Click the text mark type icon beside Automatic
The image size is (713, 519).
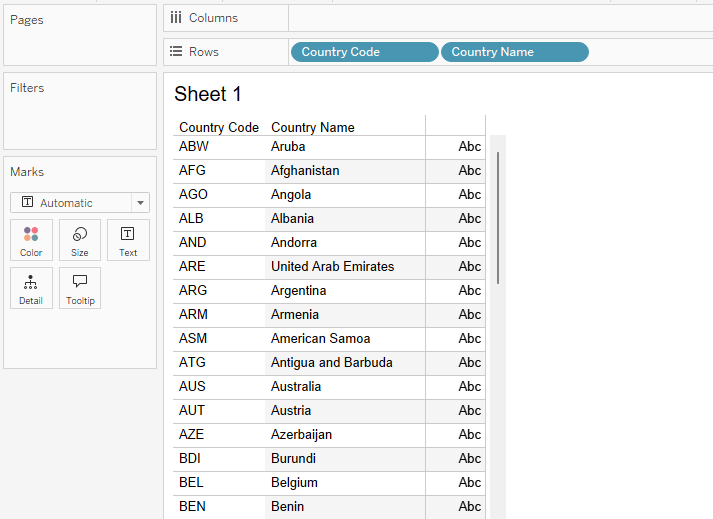click(27, 202)
